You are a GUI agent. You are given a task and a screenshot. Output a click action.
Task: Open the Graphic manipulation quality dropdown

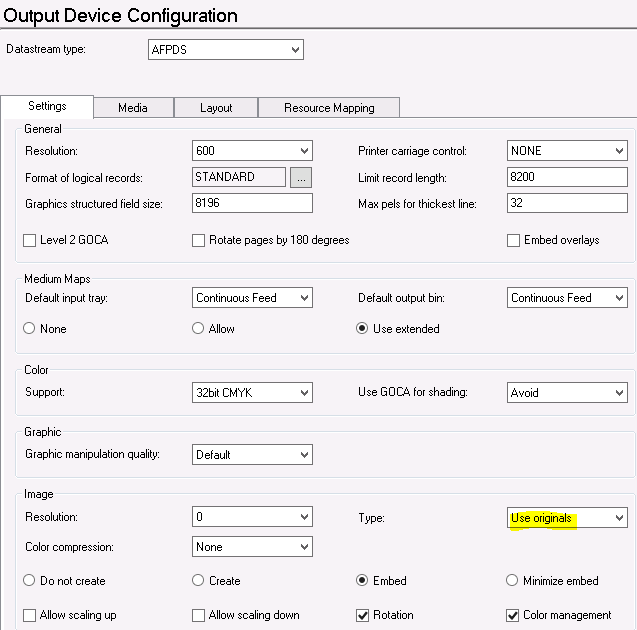click(x=252, y=455)
